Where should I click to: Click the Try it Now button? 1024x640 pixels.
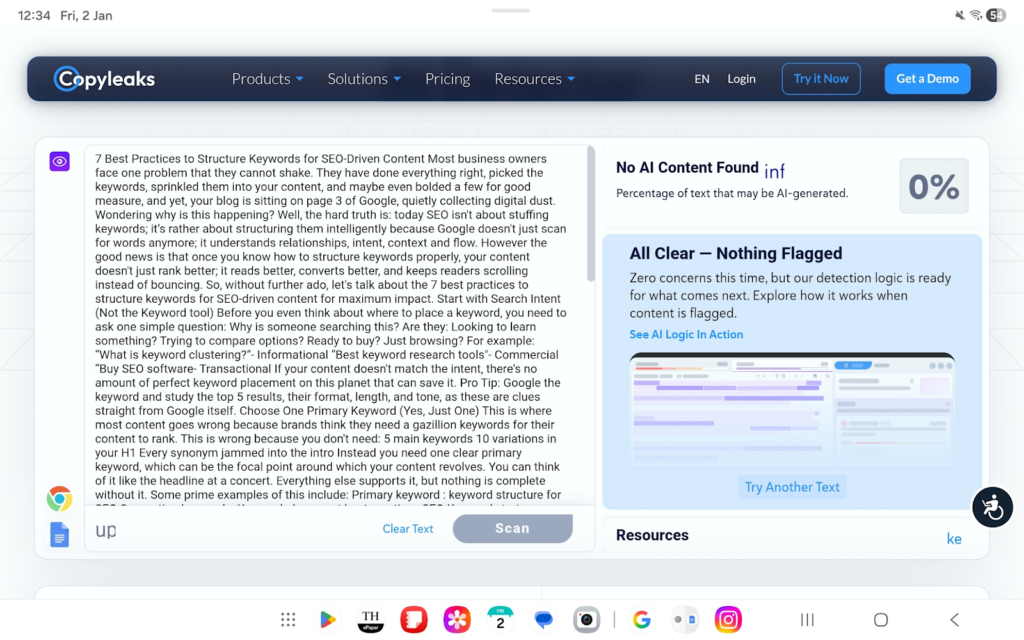[821, 79]
